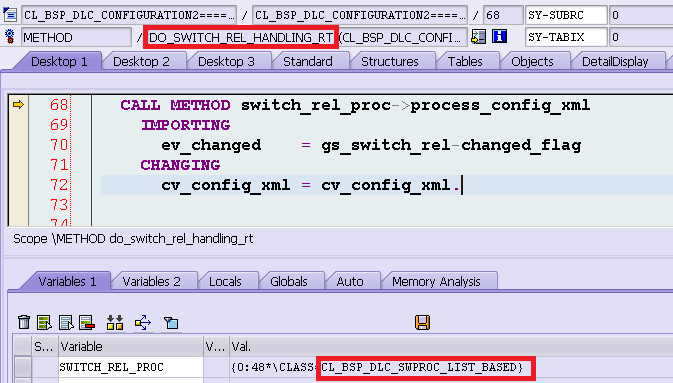673x383 pixels.
Task: Click the line number field showing 68
Action: [x=503, y=15]
